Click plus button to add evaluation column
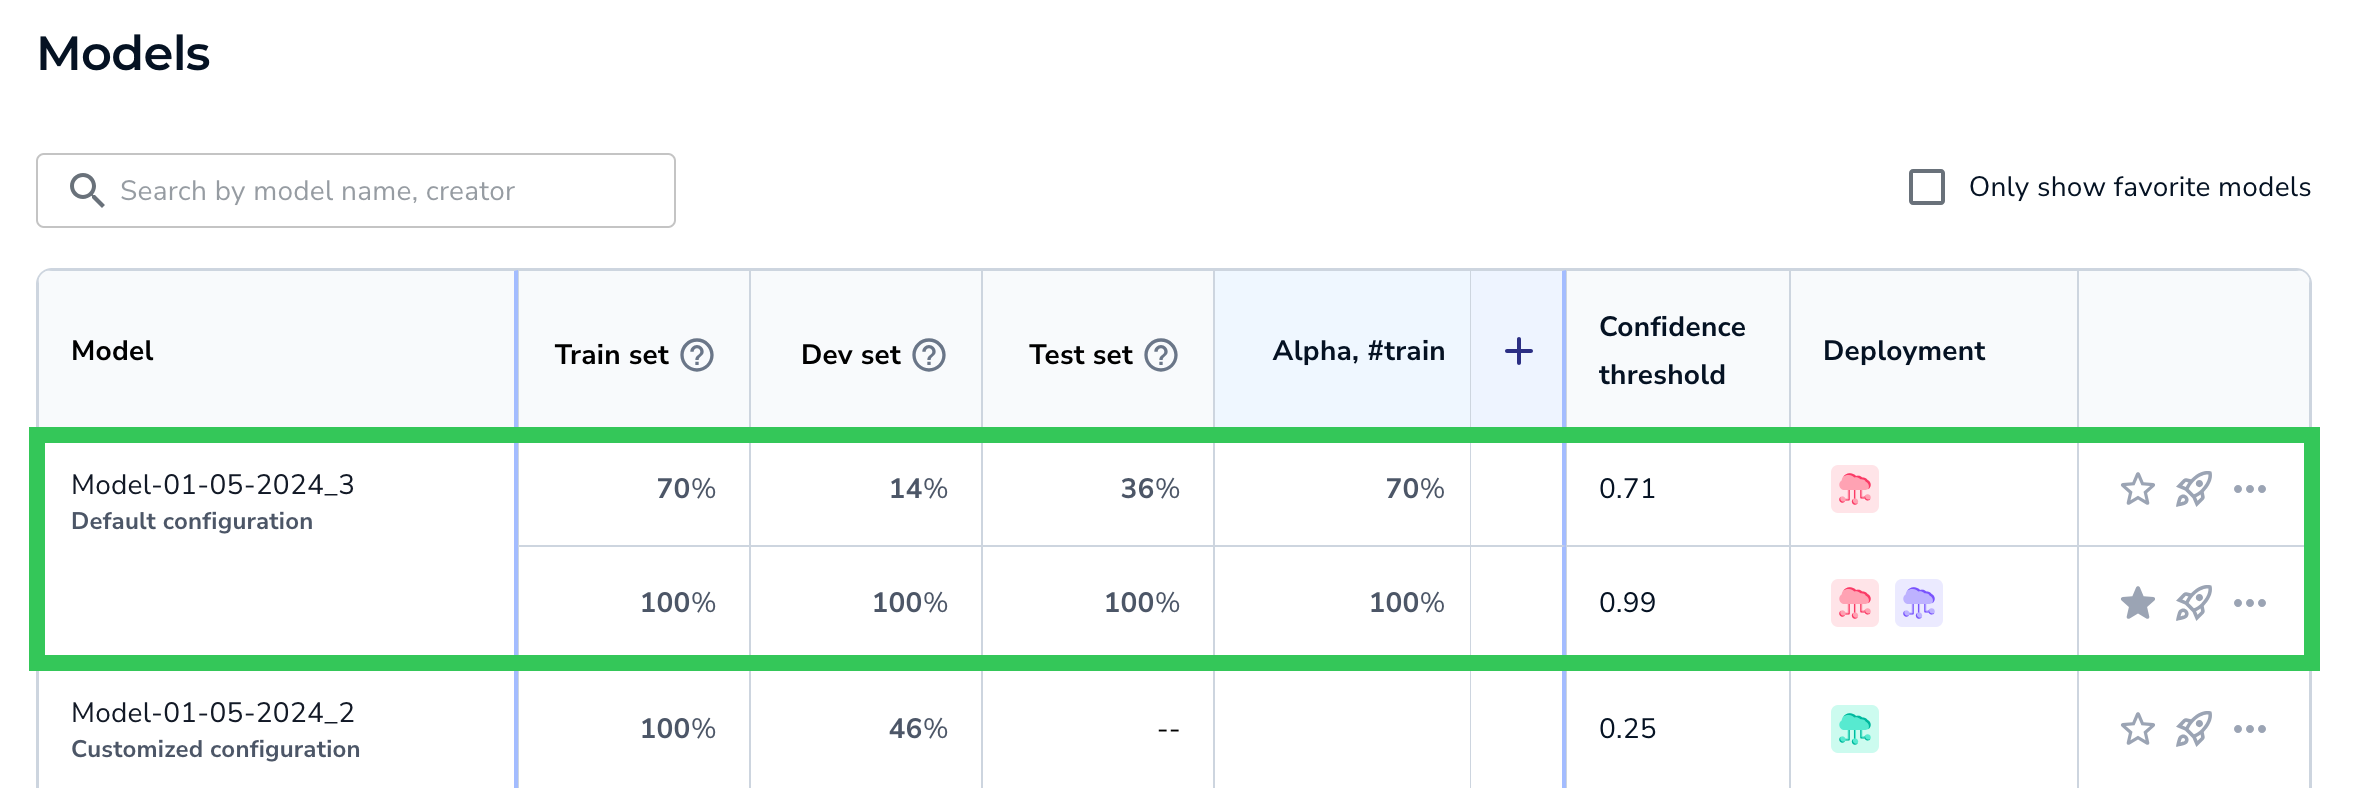 coord(1518,351)
